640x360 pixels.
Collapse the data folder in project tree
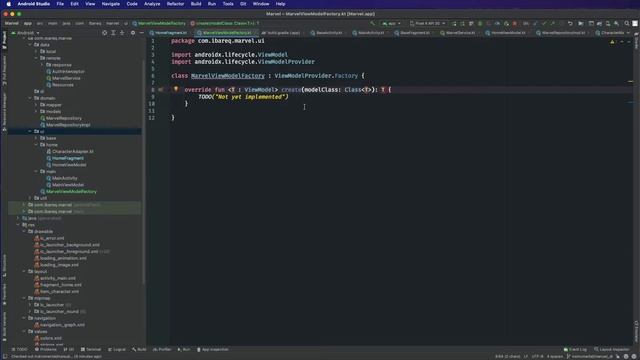click(x=30, y=45)
